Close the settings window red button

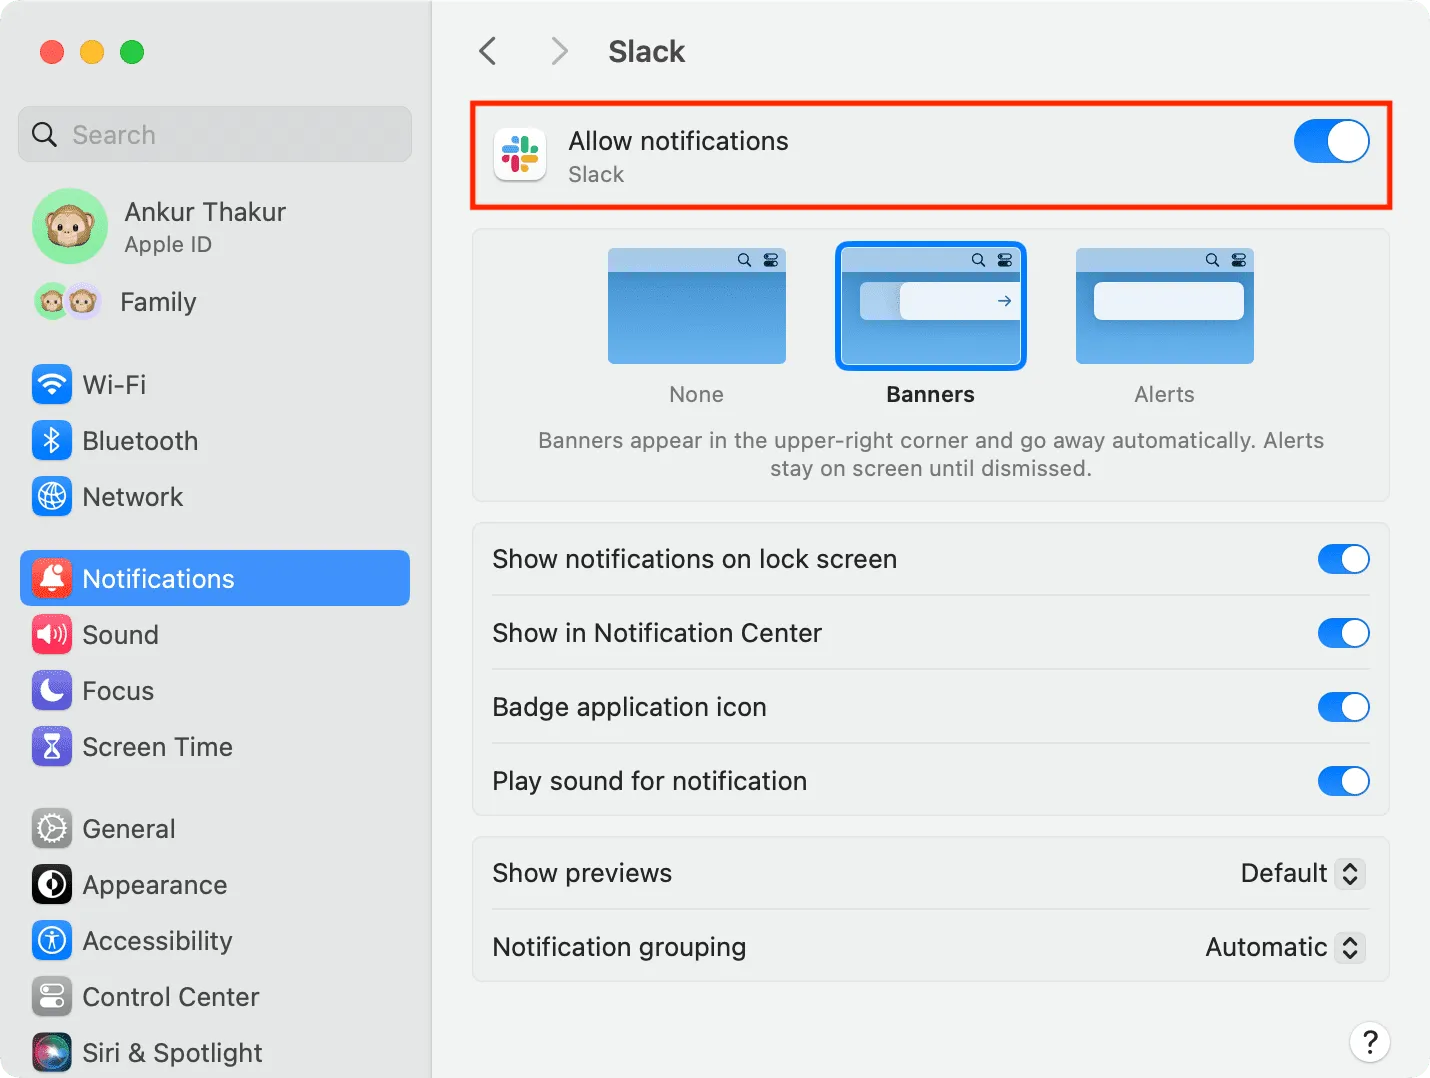(x=52, y=52)
